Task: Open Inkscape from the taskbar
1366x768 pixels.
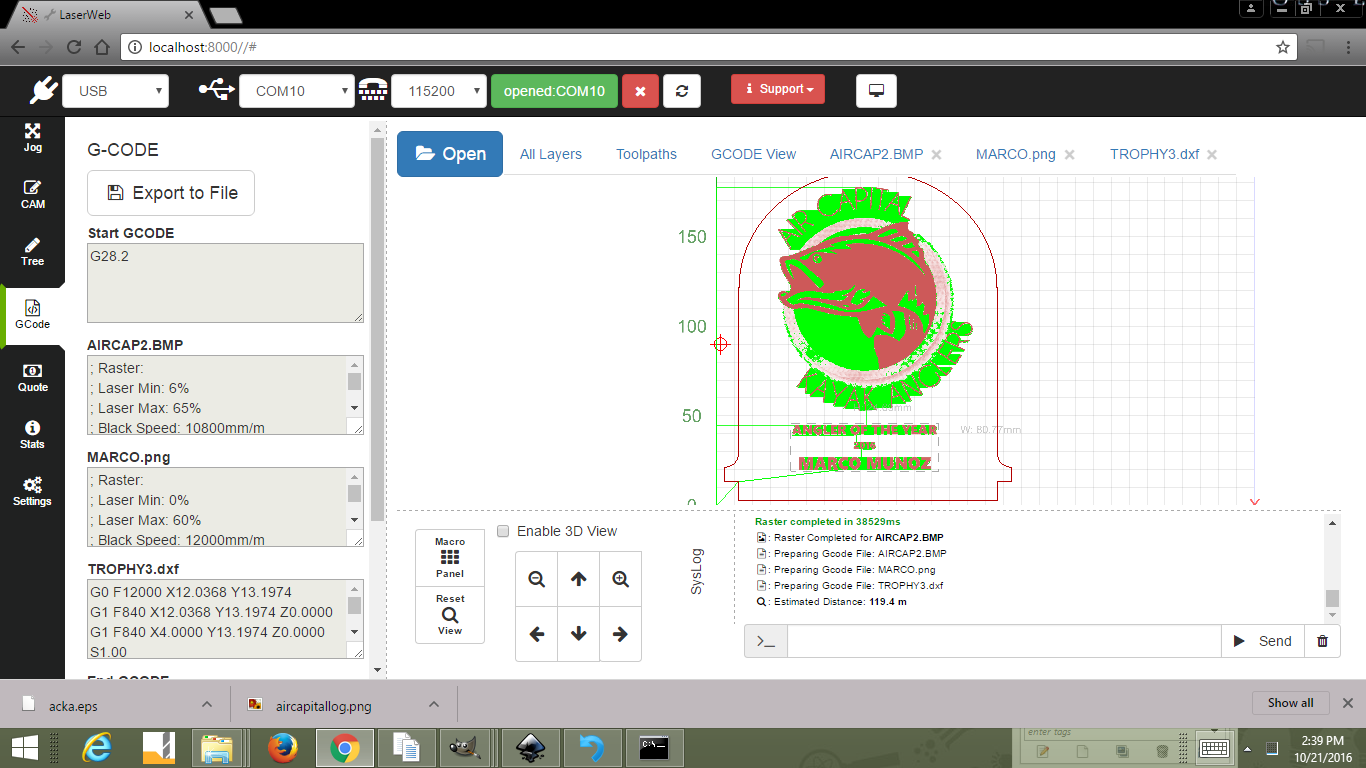Action: pyautogui.click(x=530, y=748)
